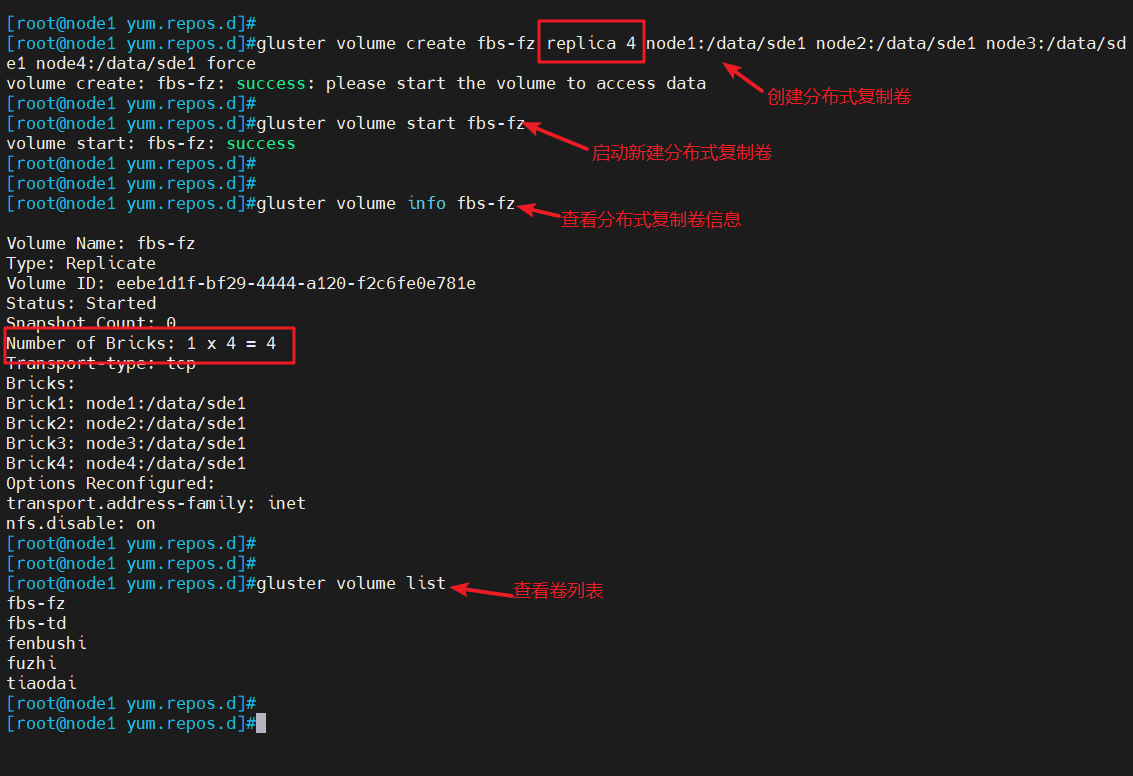Click 'tiaodai' in the volume list
This screenshot has width=1133, height=776.
click(41, 684)
